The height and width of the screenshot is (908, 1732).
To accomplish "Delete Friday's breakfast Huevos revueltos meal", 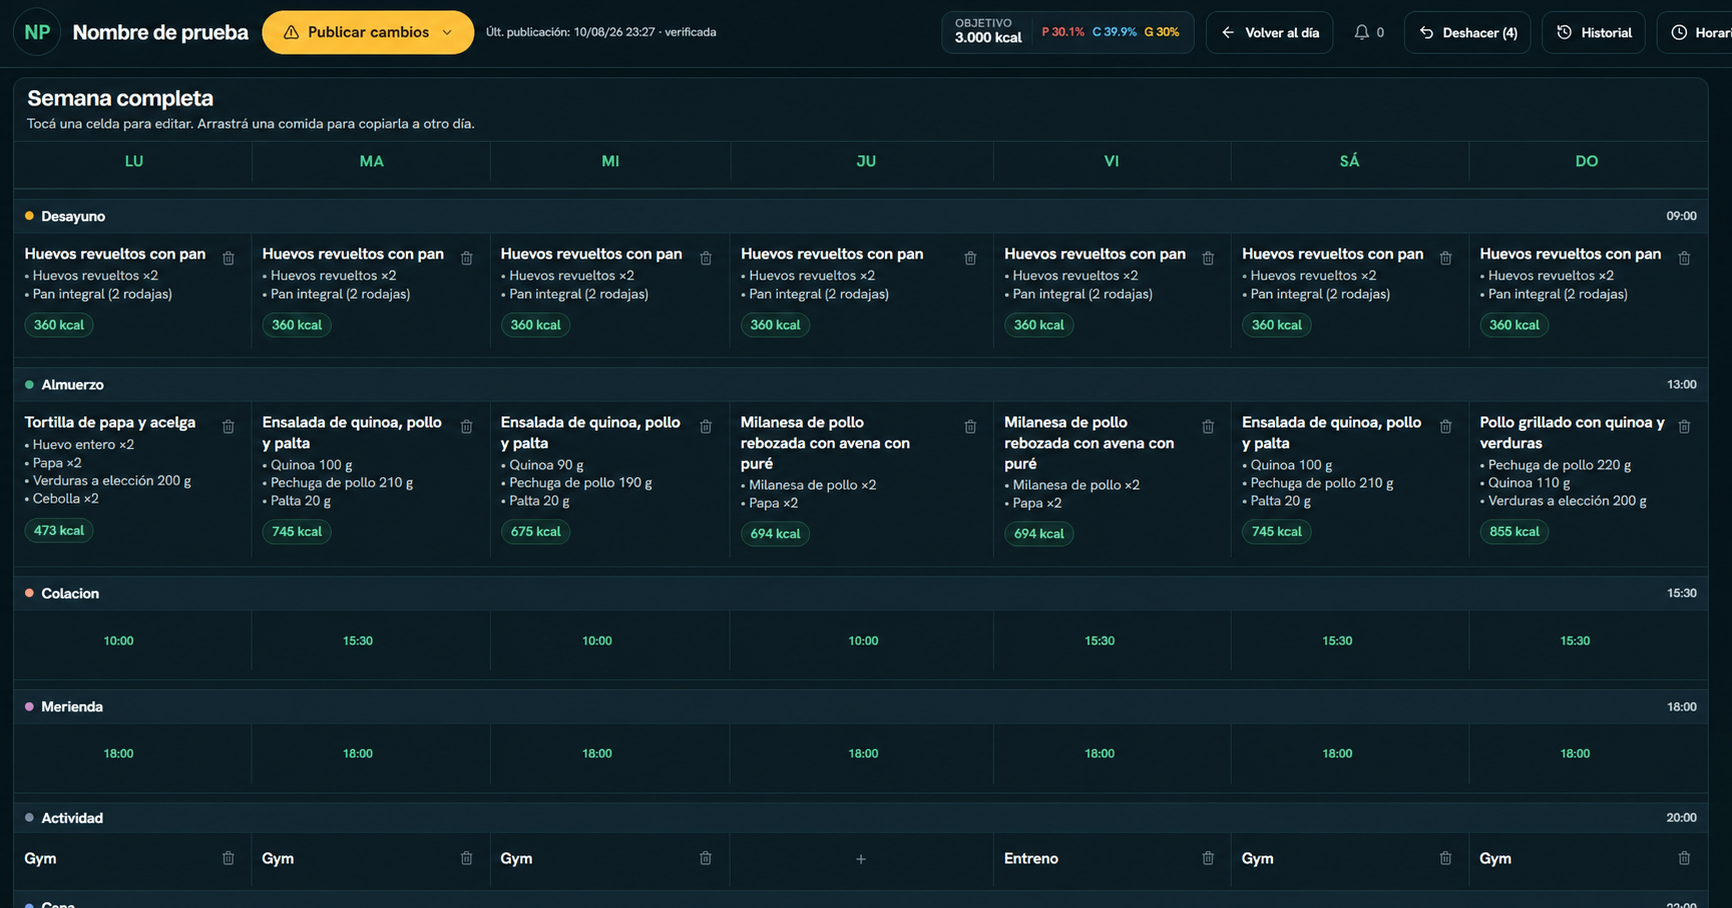I will (x=1208, y=258).
